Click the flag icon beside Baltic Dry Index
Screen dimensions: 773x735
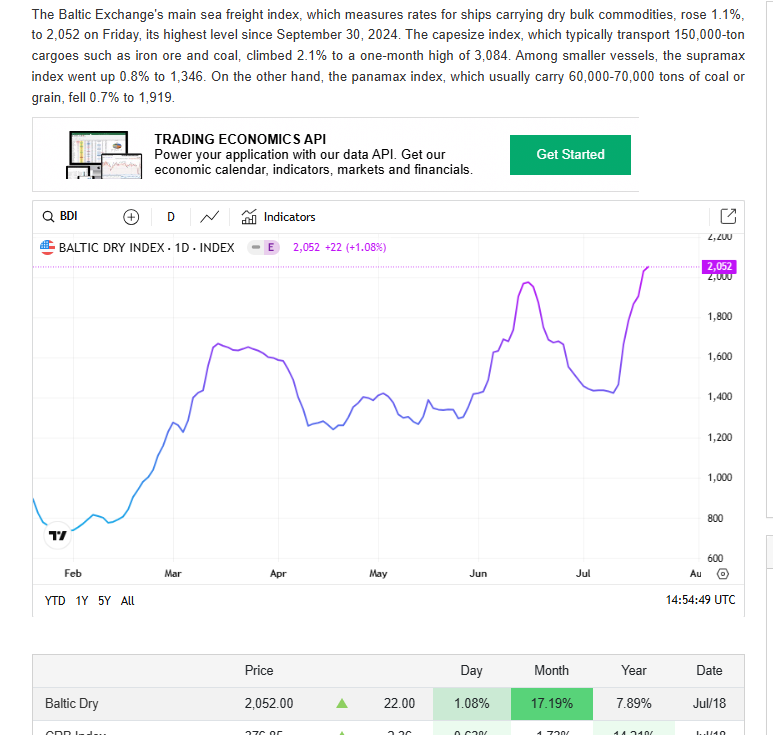pos(47,247)
